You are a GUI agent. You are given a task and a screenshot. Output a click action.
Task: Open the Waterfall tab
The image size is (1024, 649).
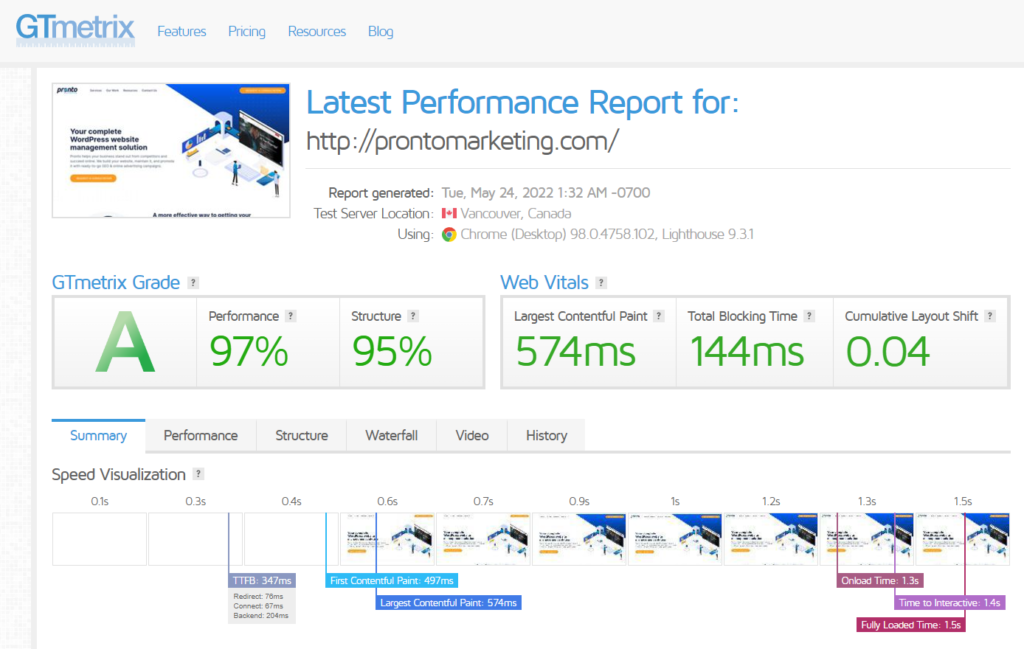coord(391,435)
